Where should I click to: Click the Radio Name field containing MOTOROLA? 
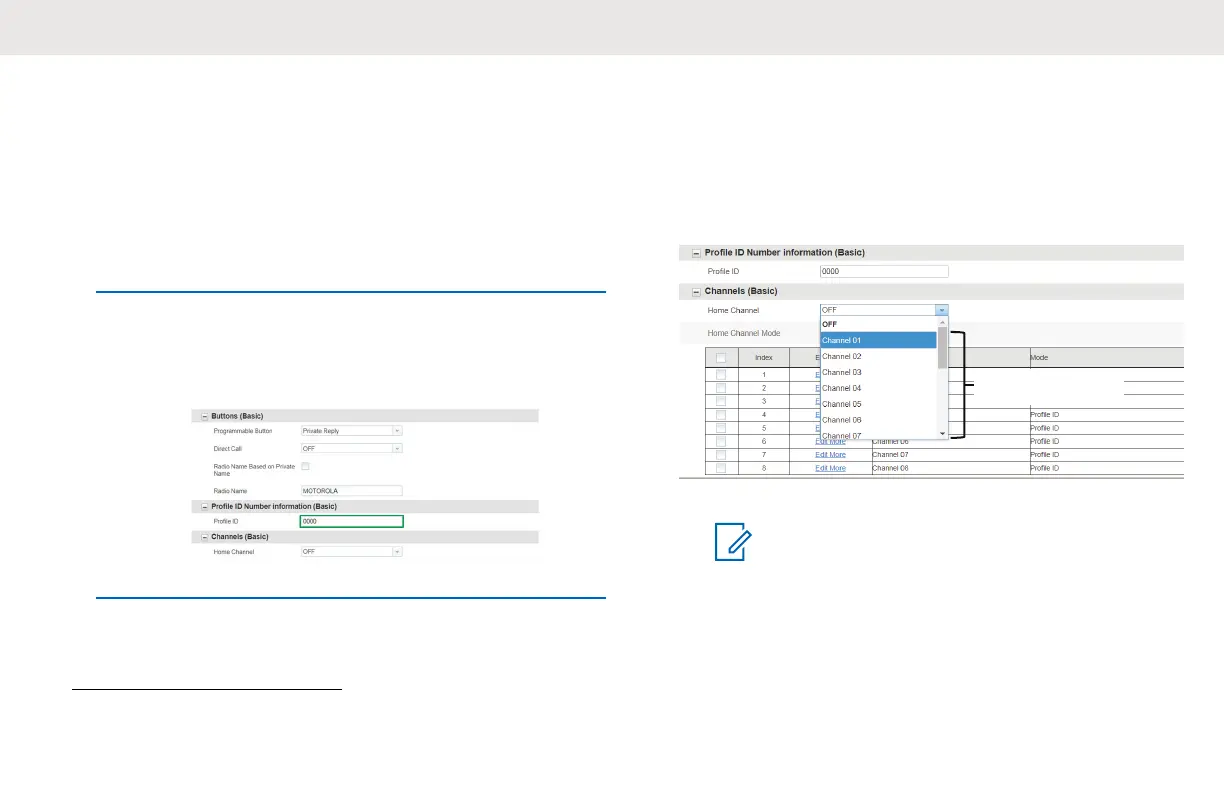click(351, 491)
